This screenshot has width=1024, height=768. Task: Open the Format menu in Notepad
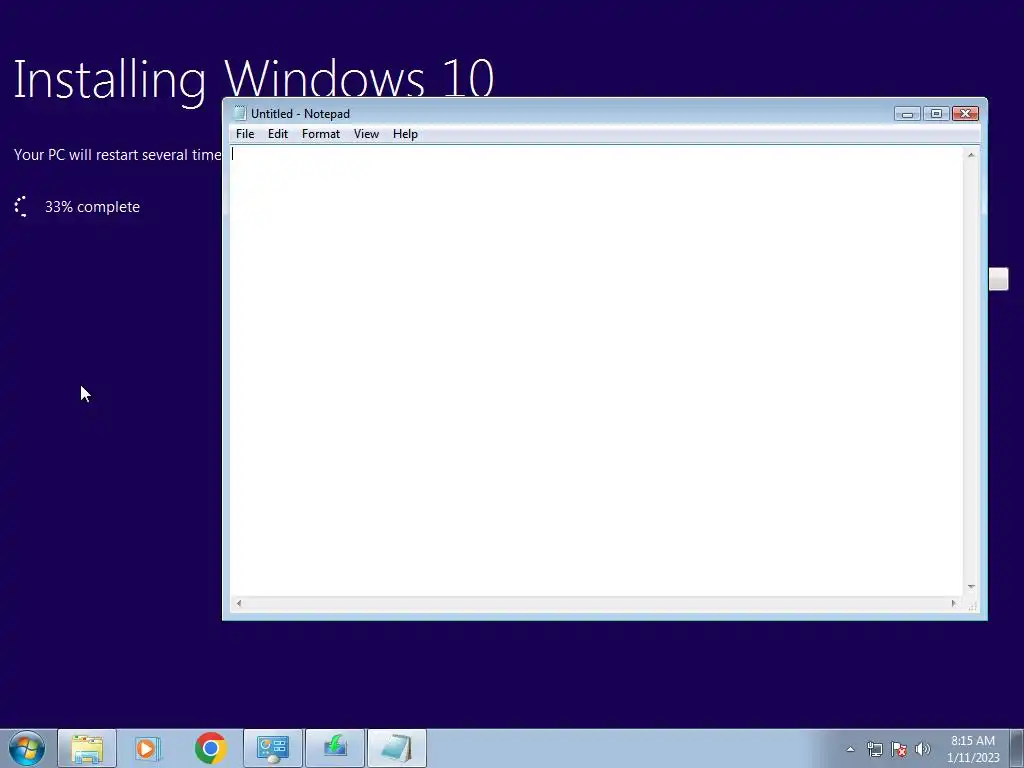321,134
